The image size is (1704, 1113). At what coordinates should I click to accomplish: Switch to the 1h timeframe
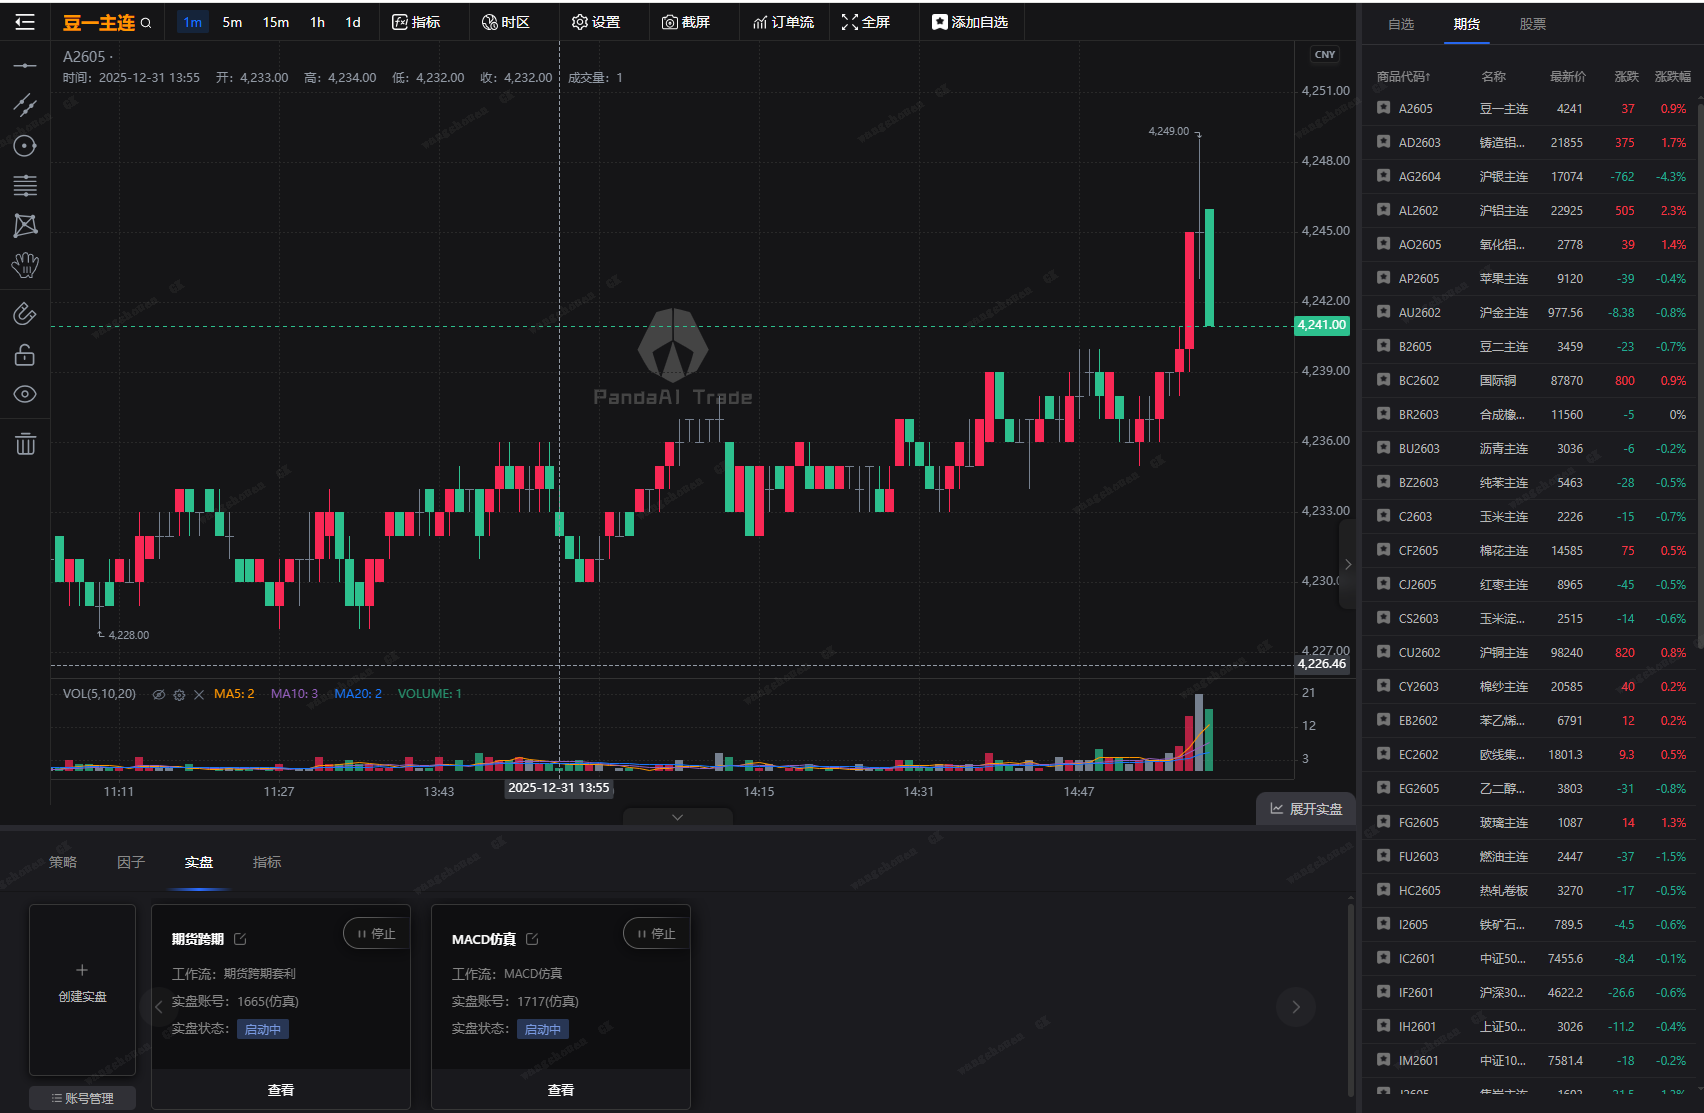click(317, 22)
